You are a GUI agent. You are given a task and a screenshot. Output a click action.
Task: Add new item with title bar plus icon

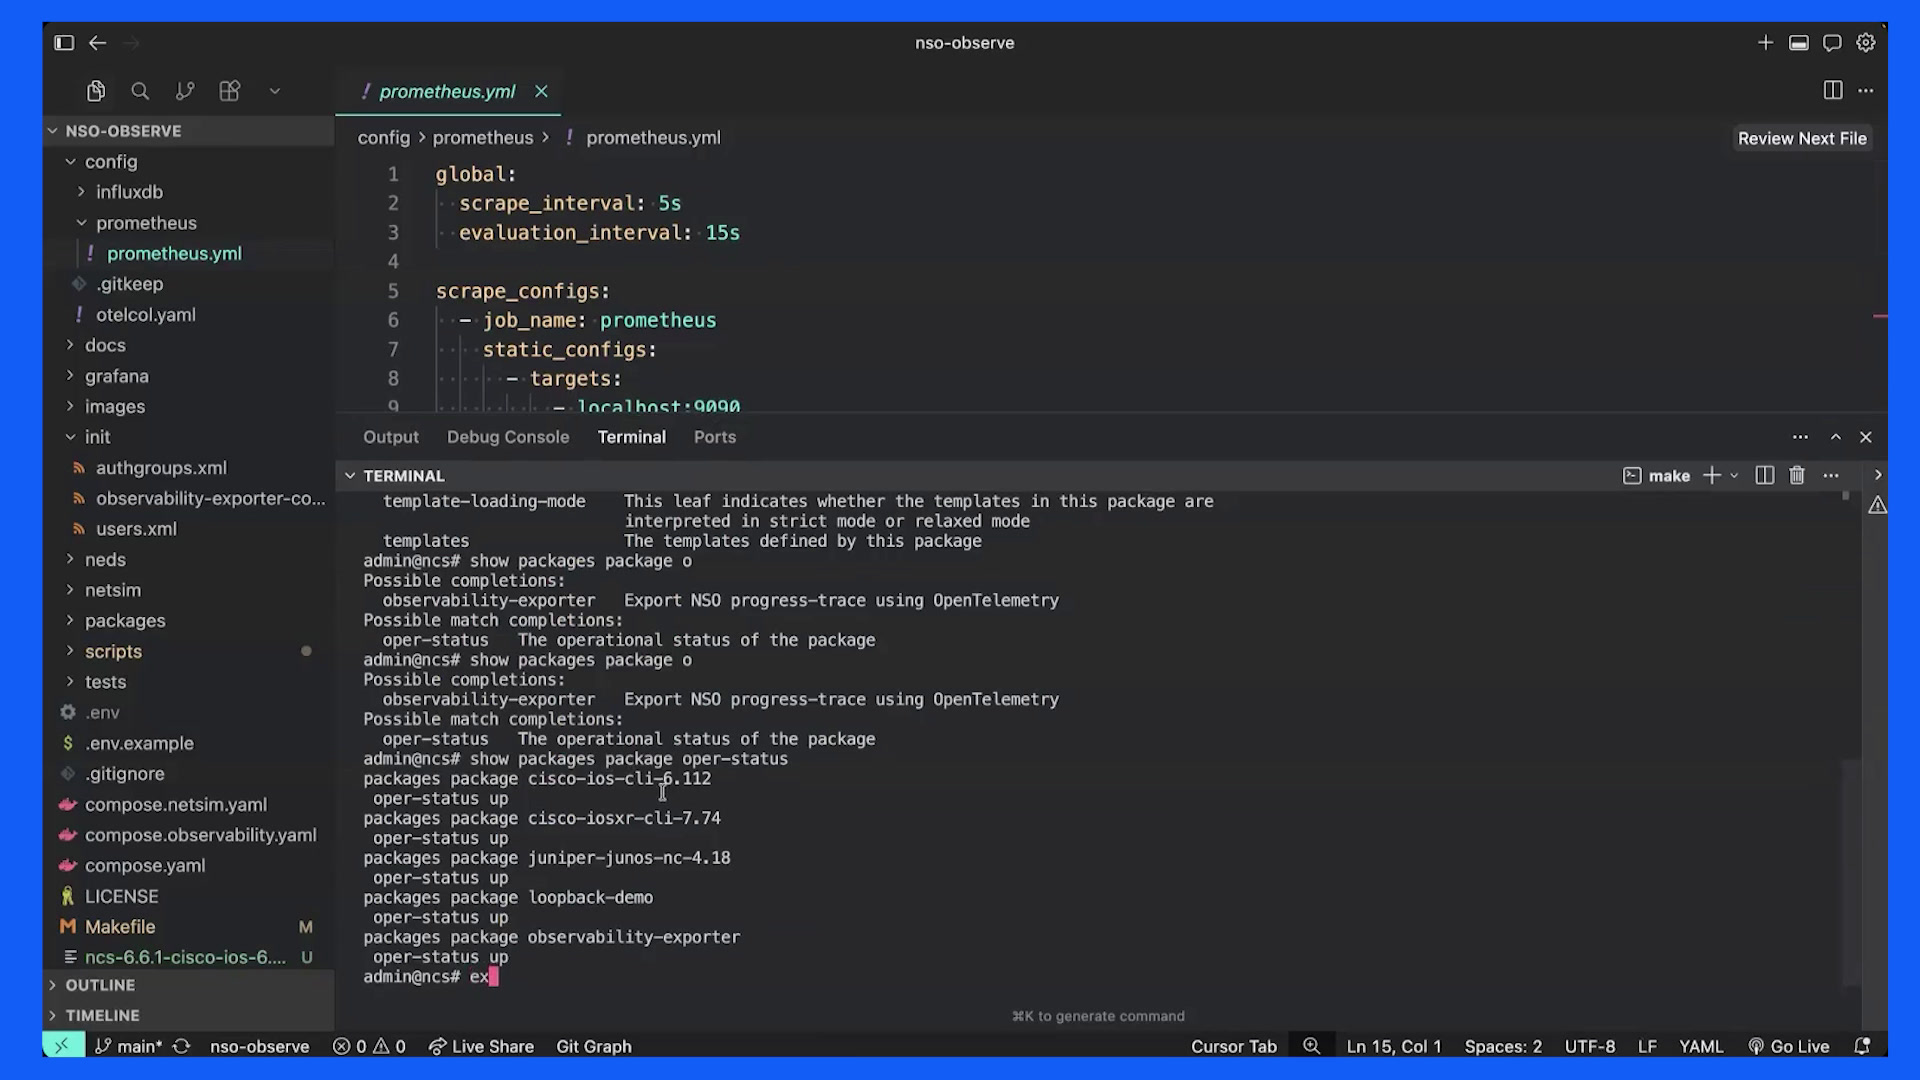(1765, 43)
